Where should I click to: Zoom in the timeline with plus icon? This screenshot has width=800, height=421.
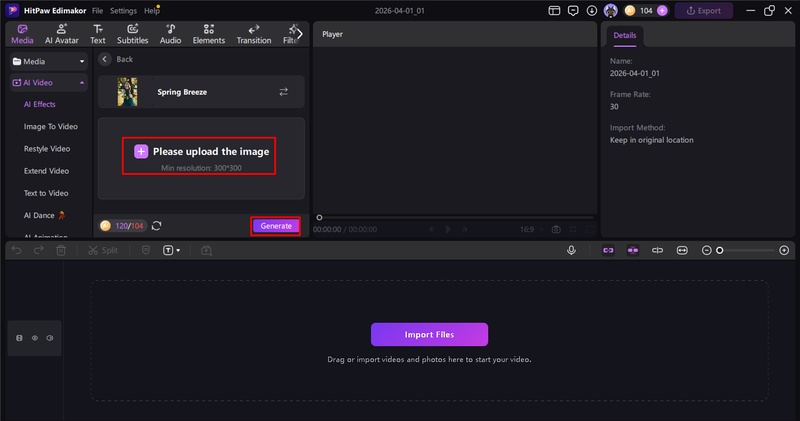coord(784,250)
